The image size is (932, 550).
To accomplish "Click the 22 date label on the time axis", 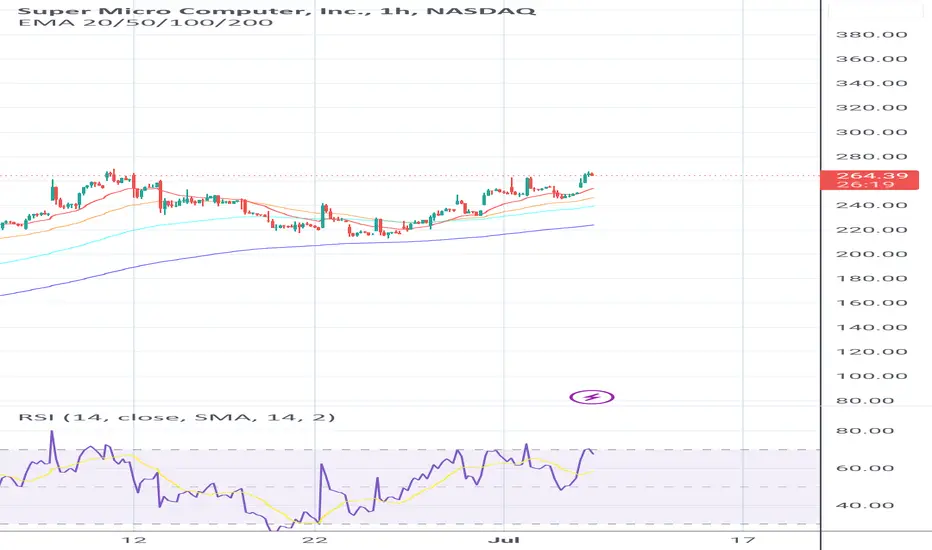I will point(314,540).
